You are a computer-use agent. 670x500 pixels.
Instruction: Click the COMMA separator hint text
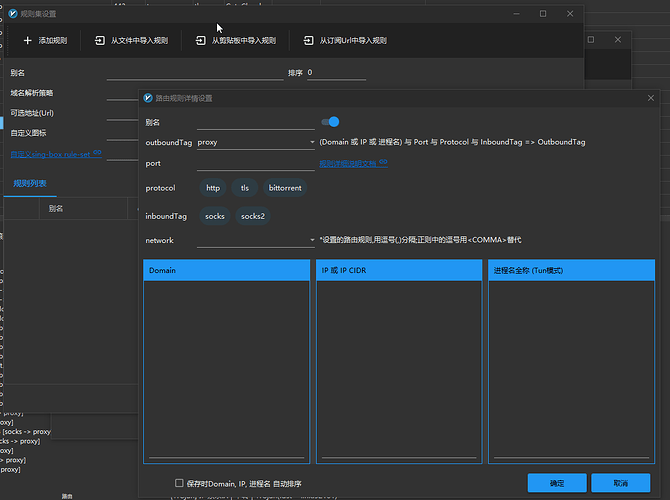pyautogui.click(x=420, y=240)
